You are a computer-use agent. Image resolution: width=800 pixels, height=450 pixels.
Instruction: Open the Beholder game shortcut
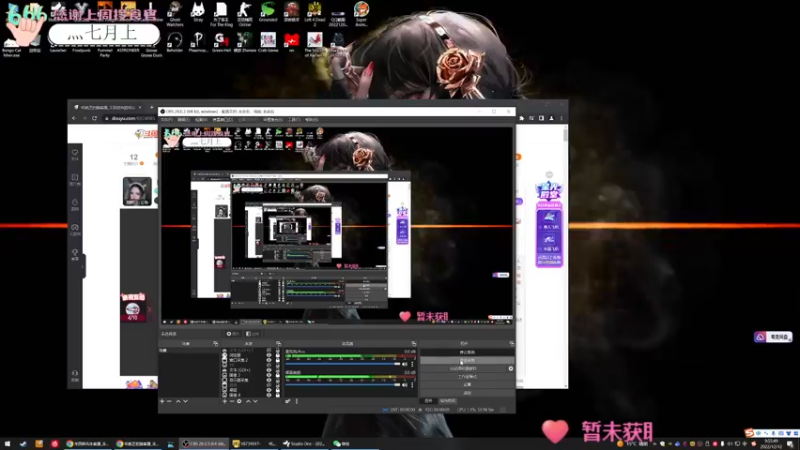[174, 42]
